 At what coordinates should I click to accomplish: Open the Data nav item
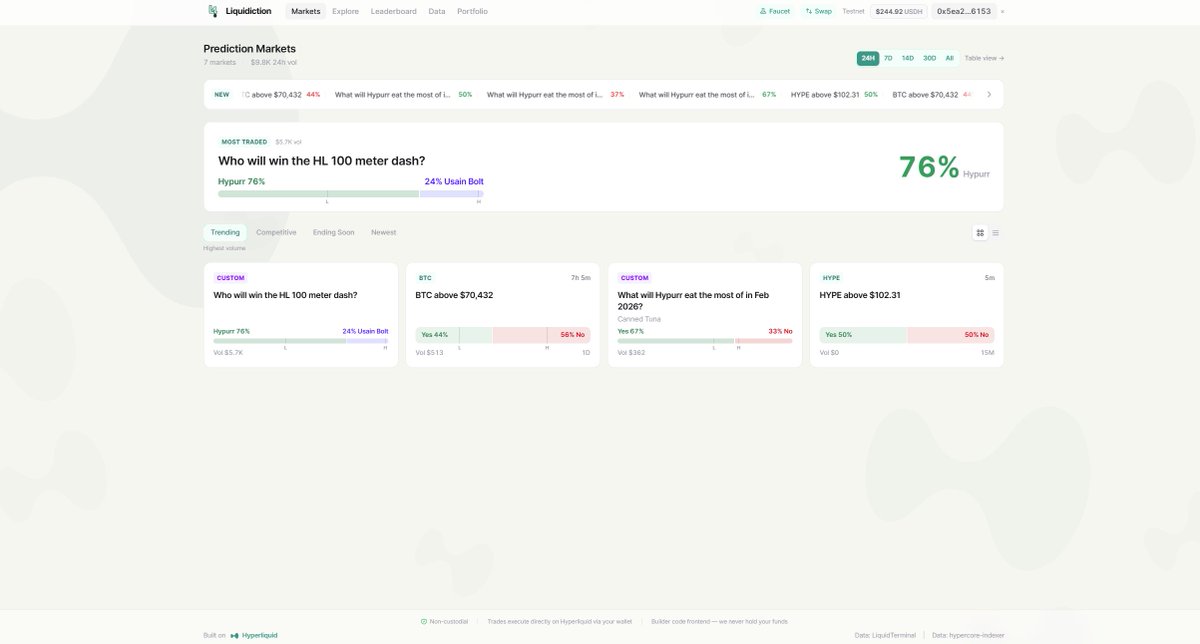click(x=437, y=11)
